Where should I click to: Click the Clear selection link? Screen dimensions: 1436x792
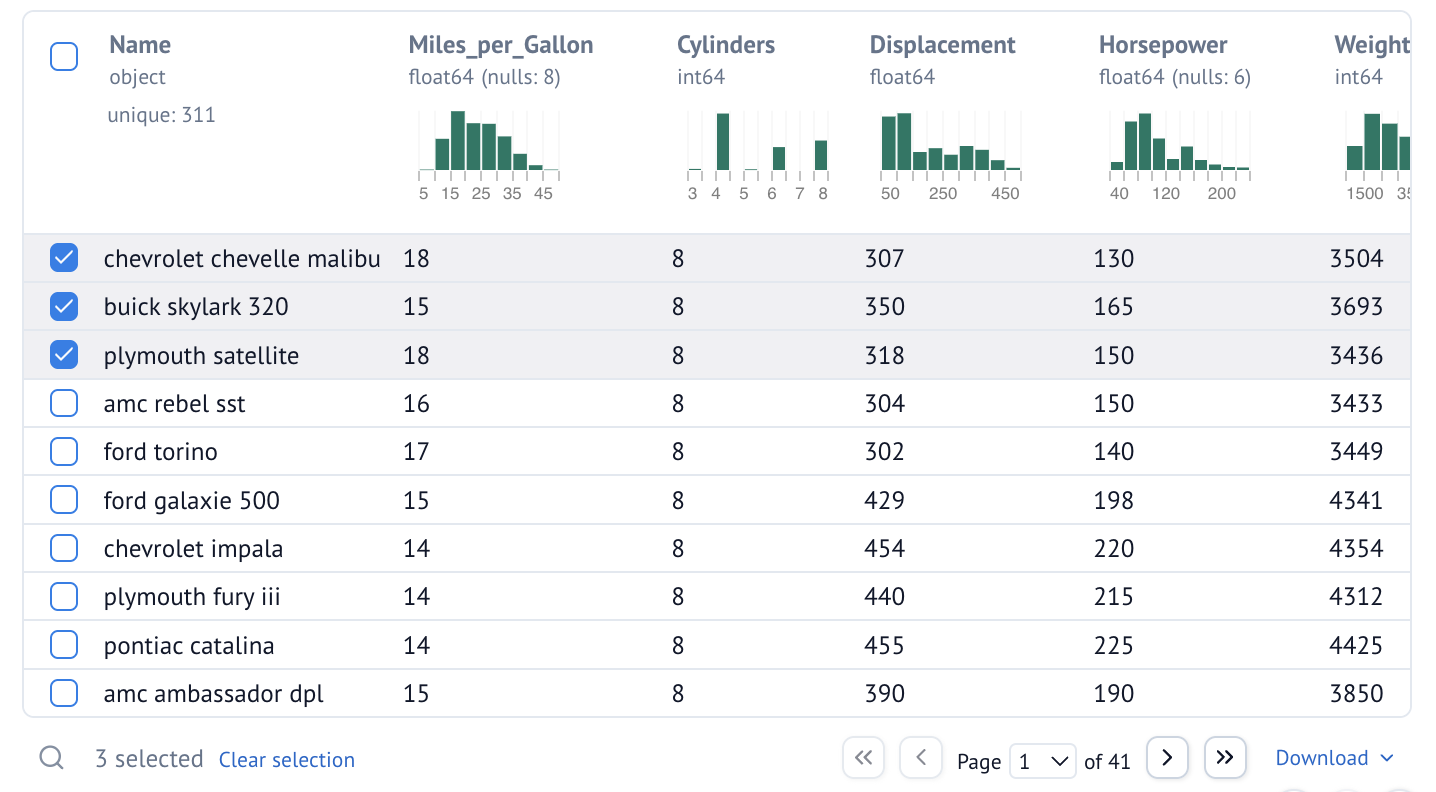click(x=287, y=760)
